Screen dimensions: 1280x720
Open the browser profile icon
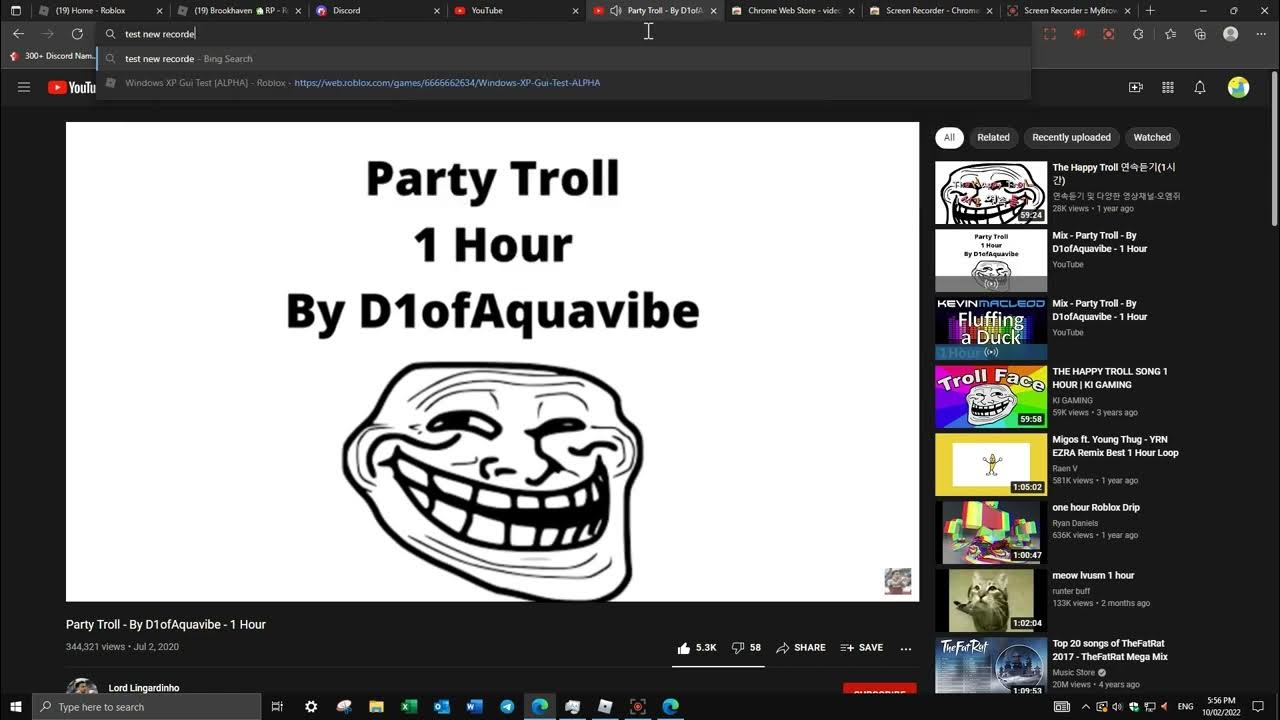[x=1231, y=33]
